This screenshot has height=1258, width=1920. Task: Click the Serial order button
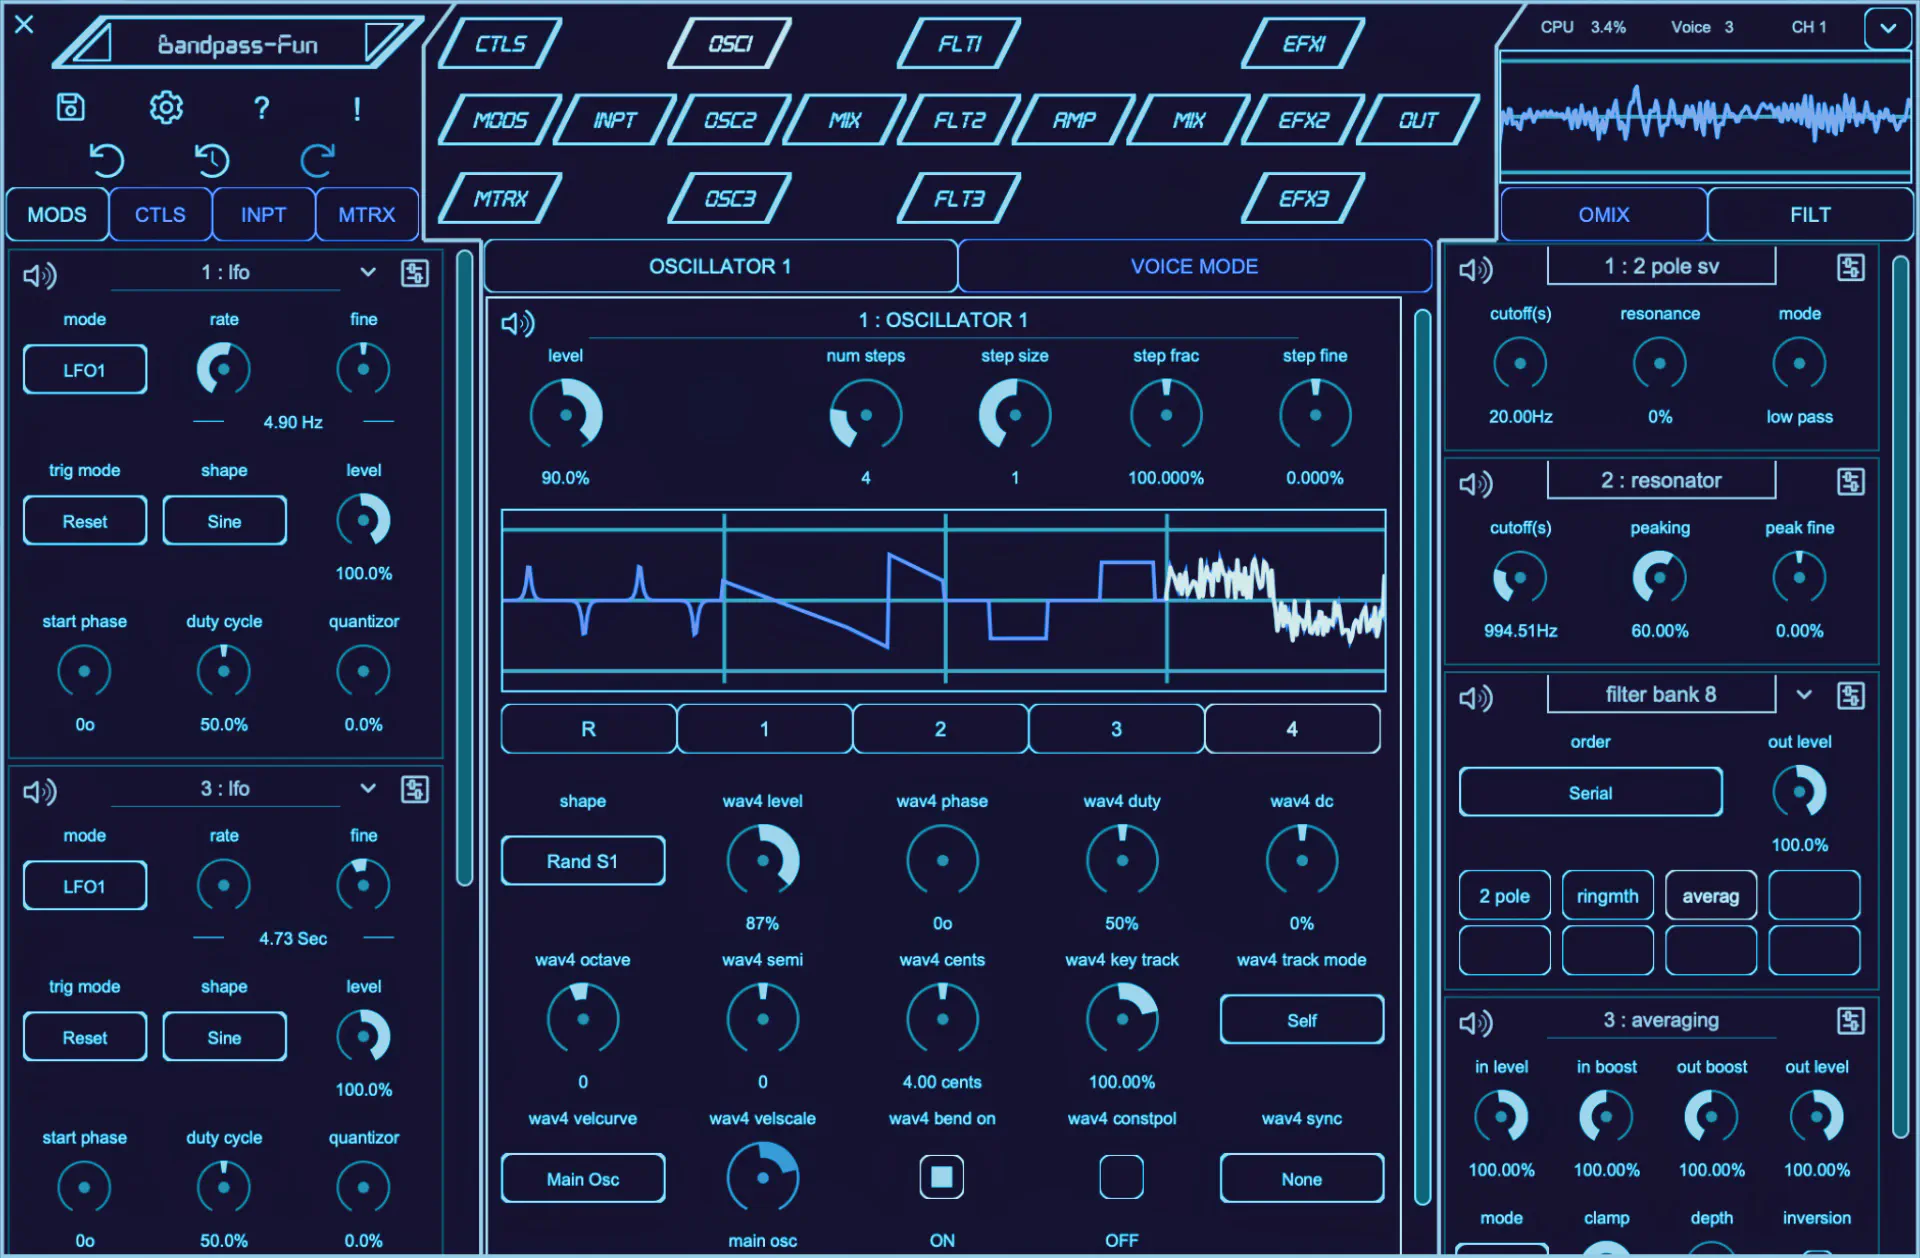point(1590,793)
